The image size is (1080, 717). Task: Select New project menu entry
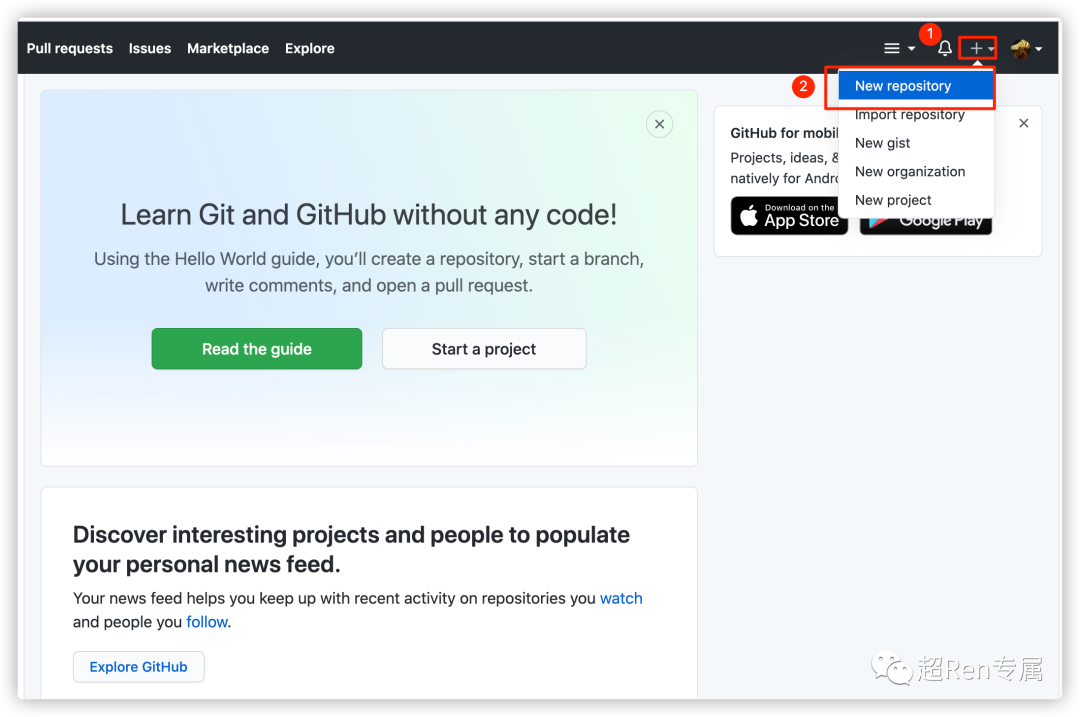[x=916, y=200]
